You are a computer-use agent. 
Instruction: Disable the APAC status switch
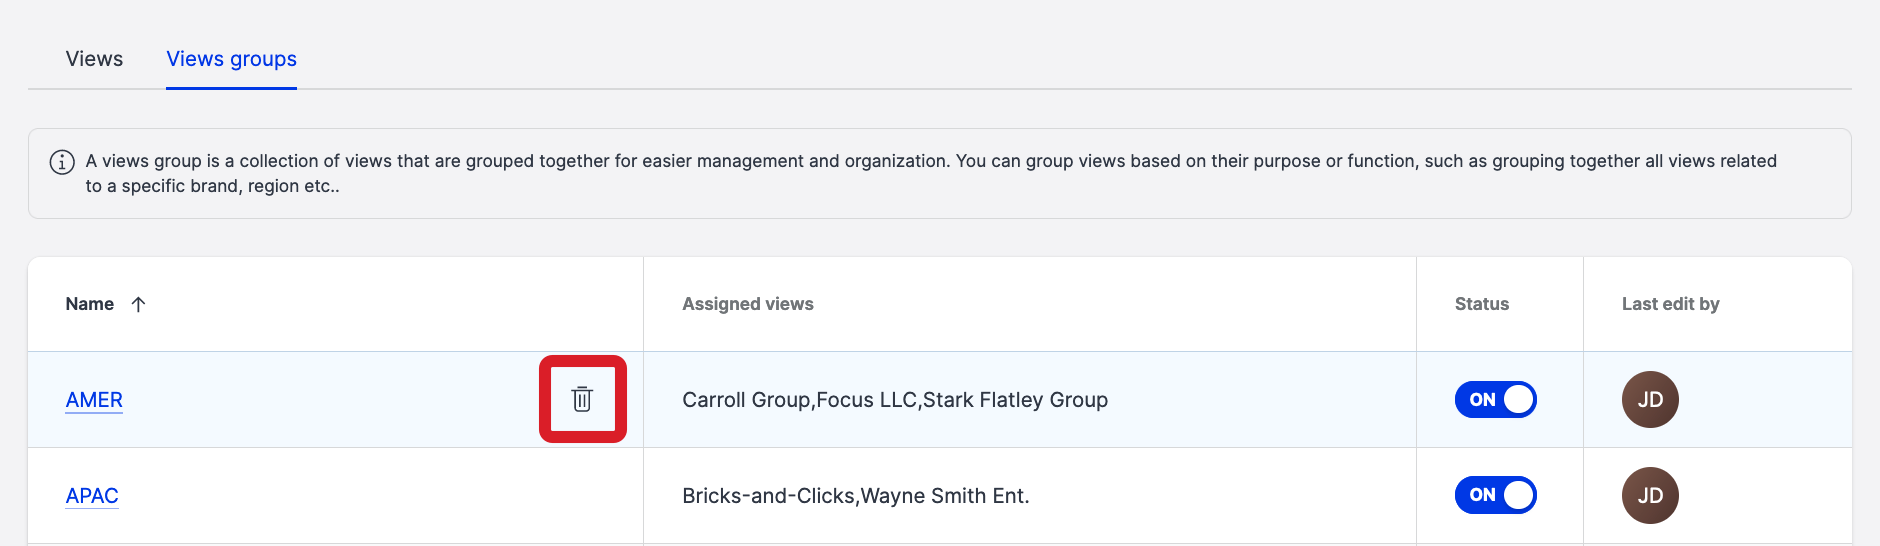(1495, 495)
